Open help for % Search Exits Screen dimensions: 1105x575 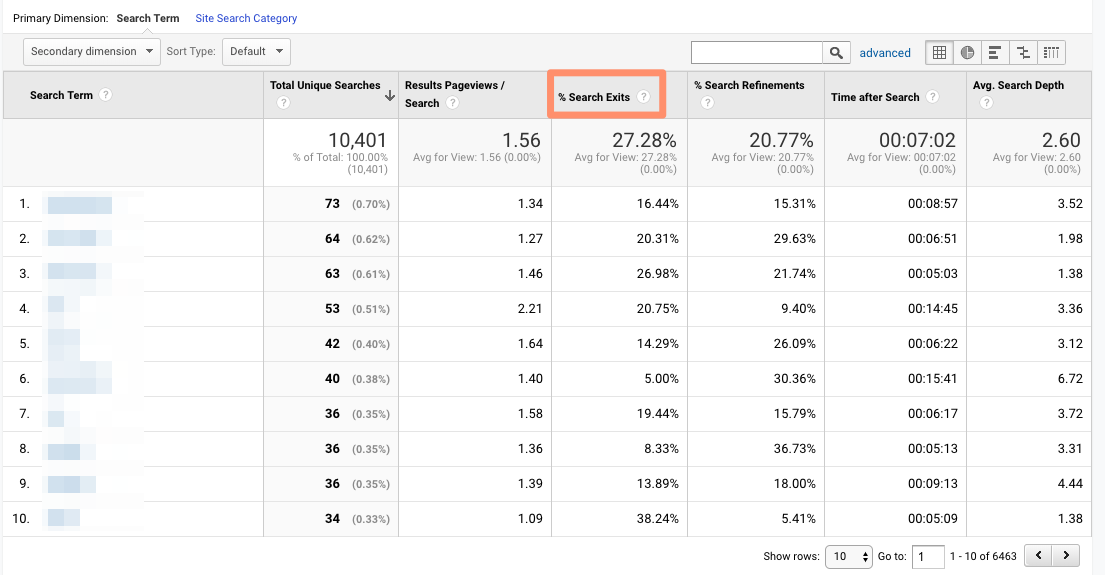(x=643, y=97)
